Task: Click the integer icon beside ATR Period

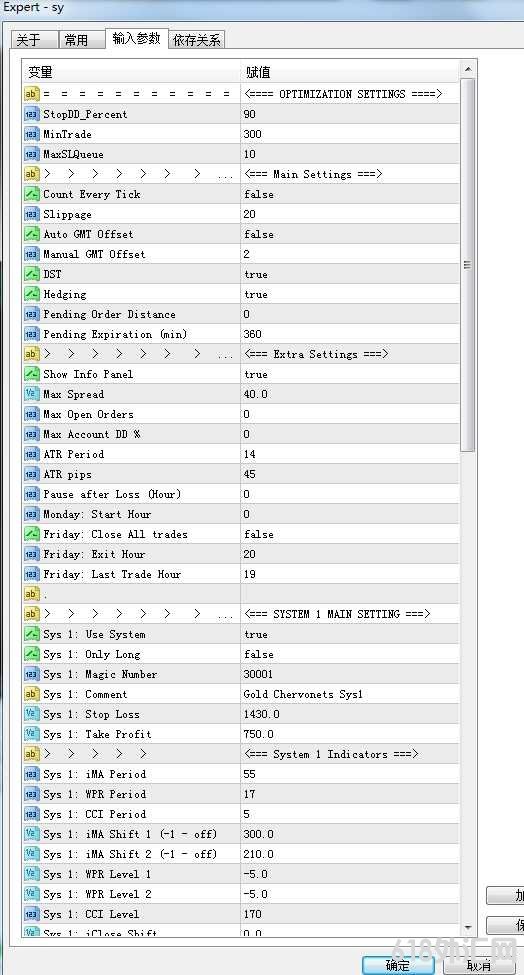Action: coord(31,454)
